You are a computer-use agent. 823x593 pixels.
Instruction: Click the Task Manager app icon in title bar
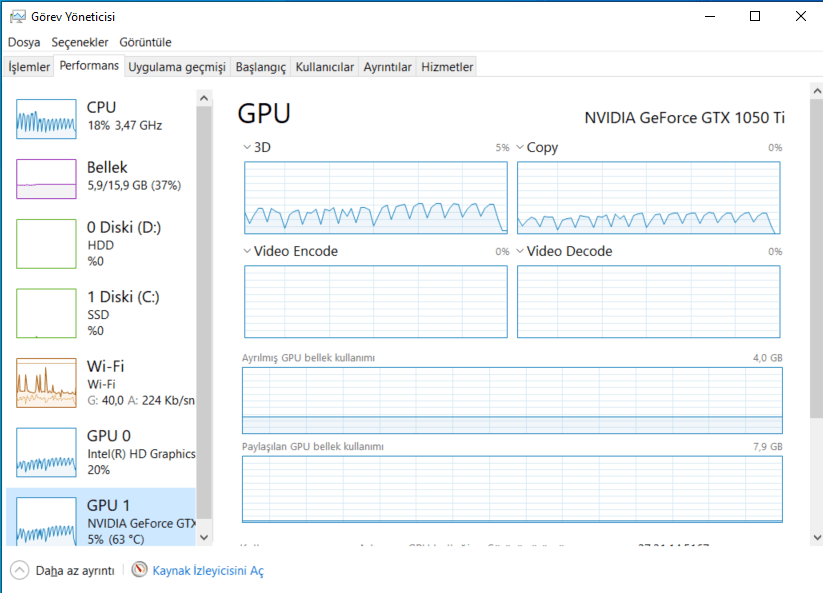[x=17, y=17]
